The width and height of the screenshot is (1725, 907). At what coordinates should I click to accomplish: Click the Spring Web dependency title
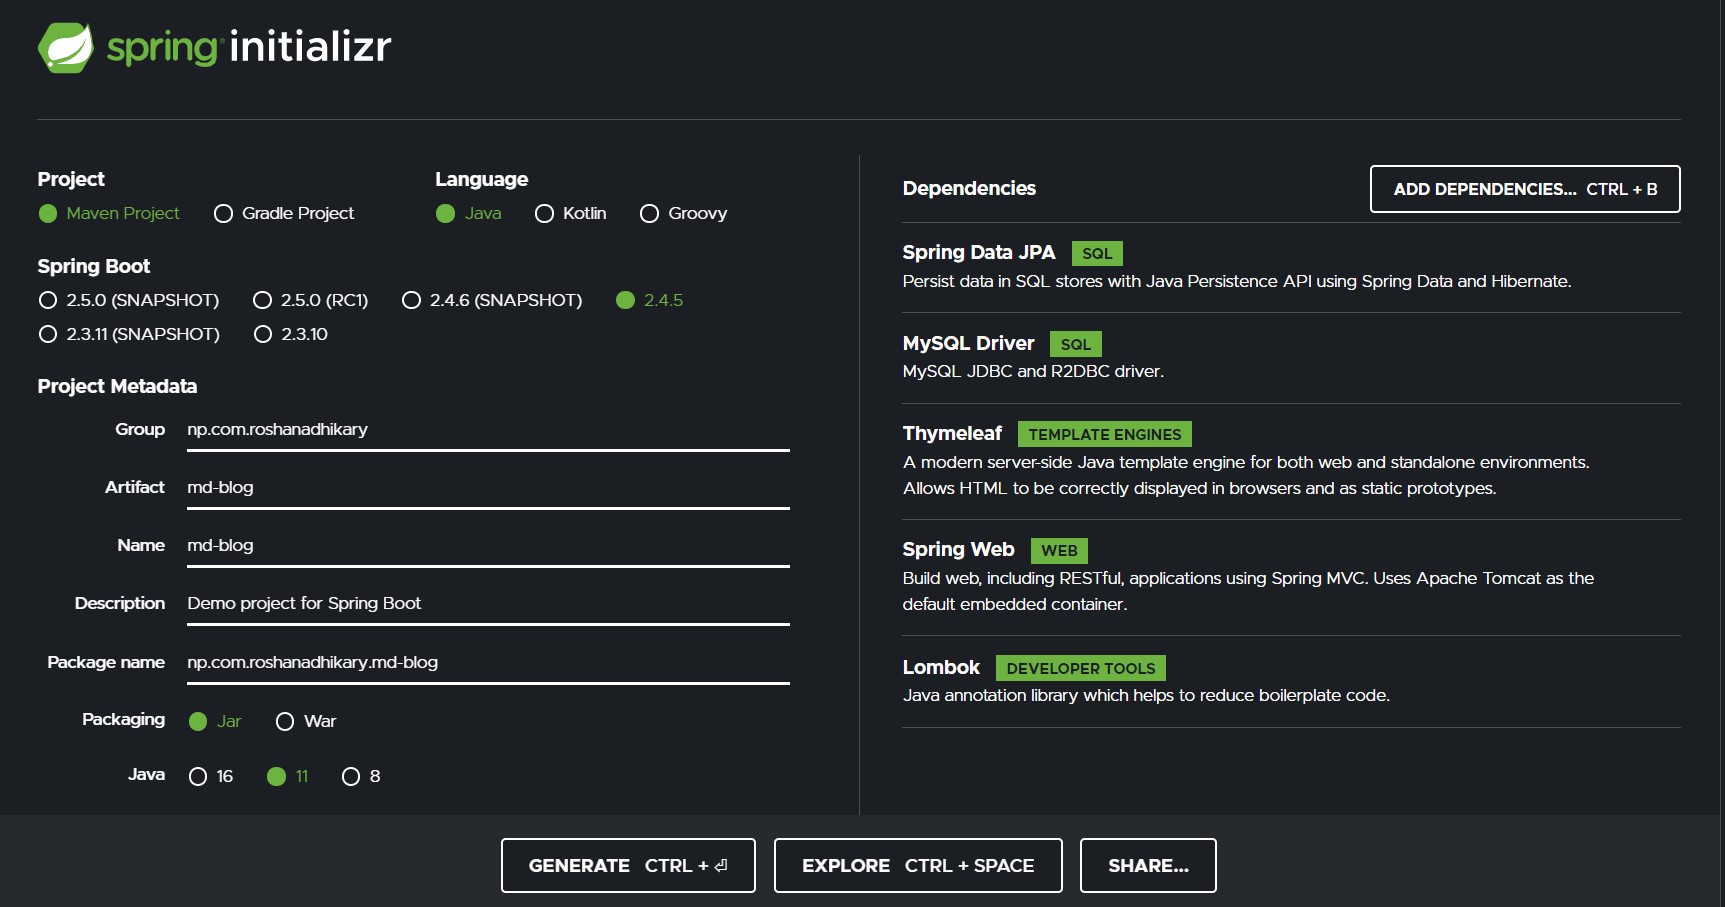pos(958,549)
